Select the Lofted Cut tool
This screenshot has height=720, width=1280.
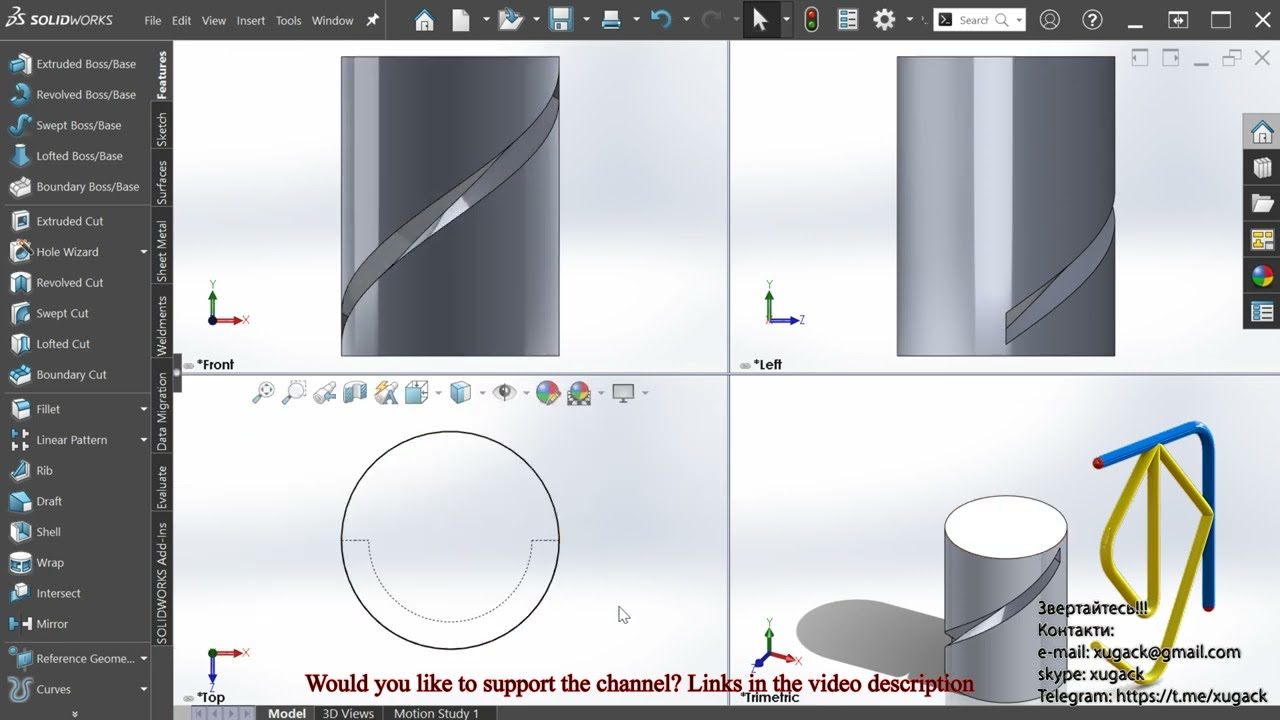50,344
